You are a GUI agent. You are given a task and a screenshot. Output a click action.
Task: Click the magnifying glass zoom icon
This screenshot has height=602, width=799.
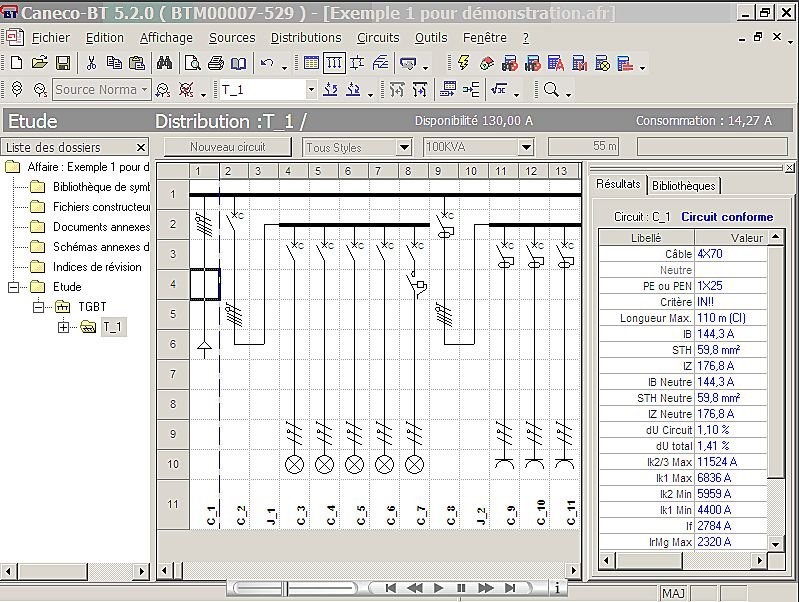[x=551, y=90]
